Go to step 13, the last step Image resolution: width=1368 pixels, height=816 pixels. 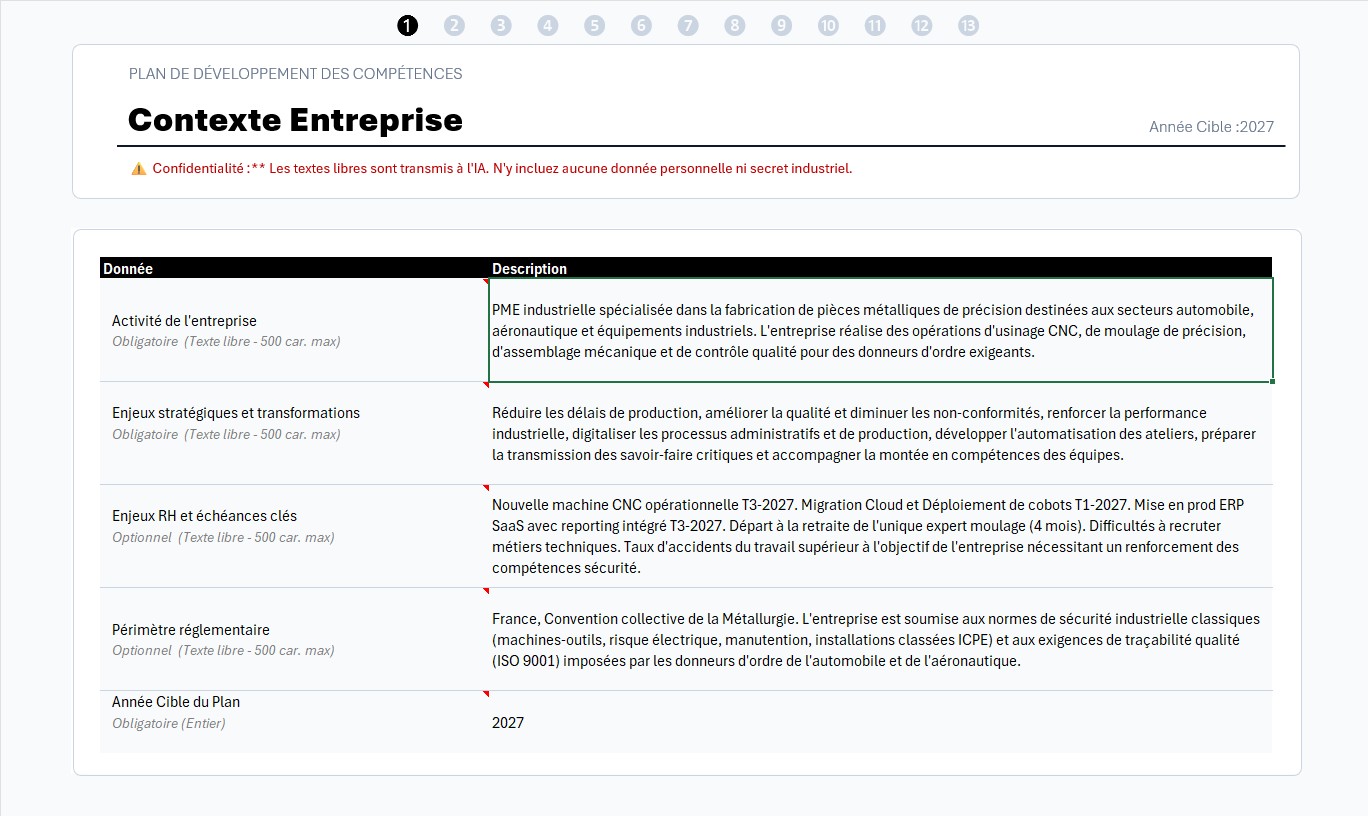pyautogui.click(x=968, y=26)
